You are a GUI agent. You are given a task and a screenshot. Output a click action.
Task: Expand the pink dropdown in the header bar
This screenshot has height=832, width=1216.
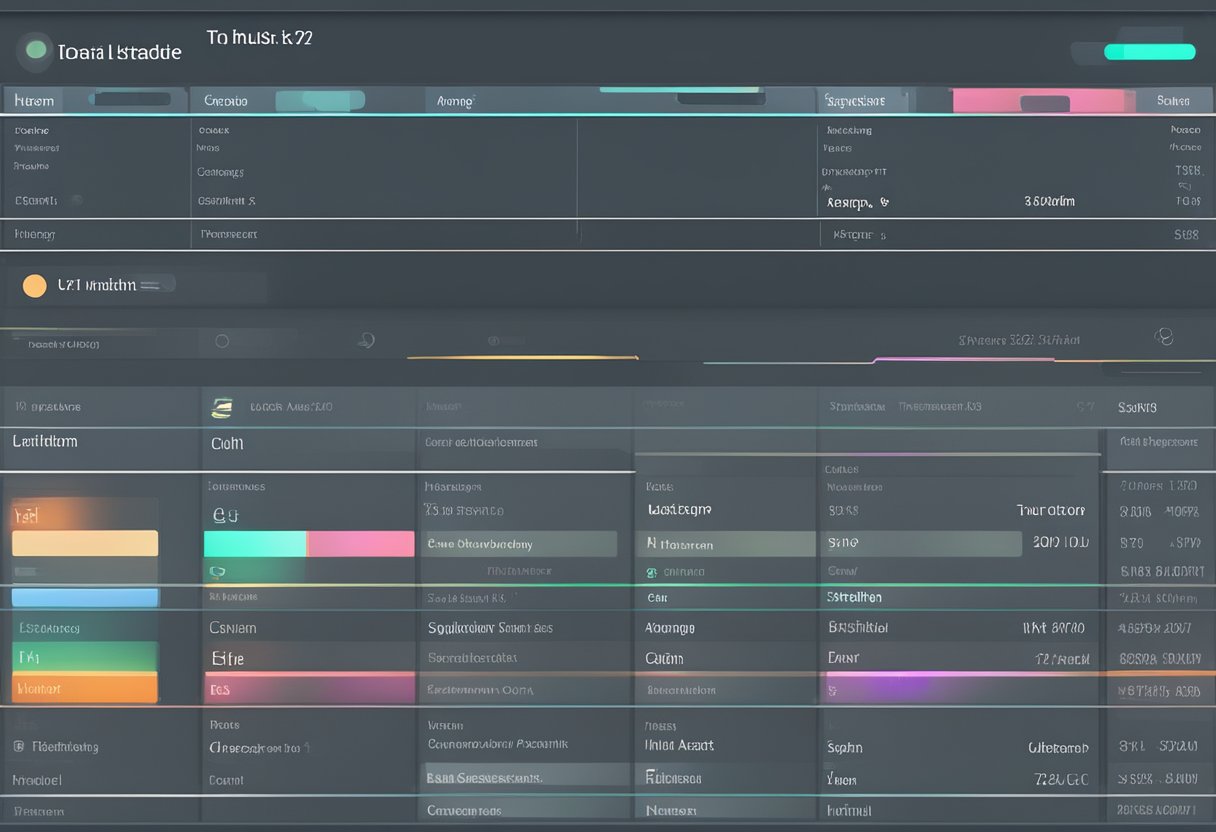tap(1038, 101)
